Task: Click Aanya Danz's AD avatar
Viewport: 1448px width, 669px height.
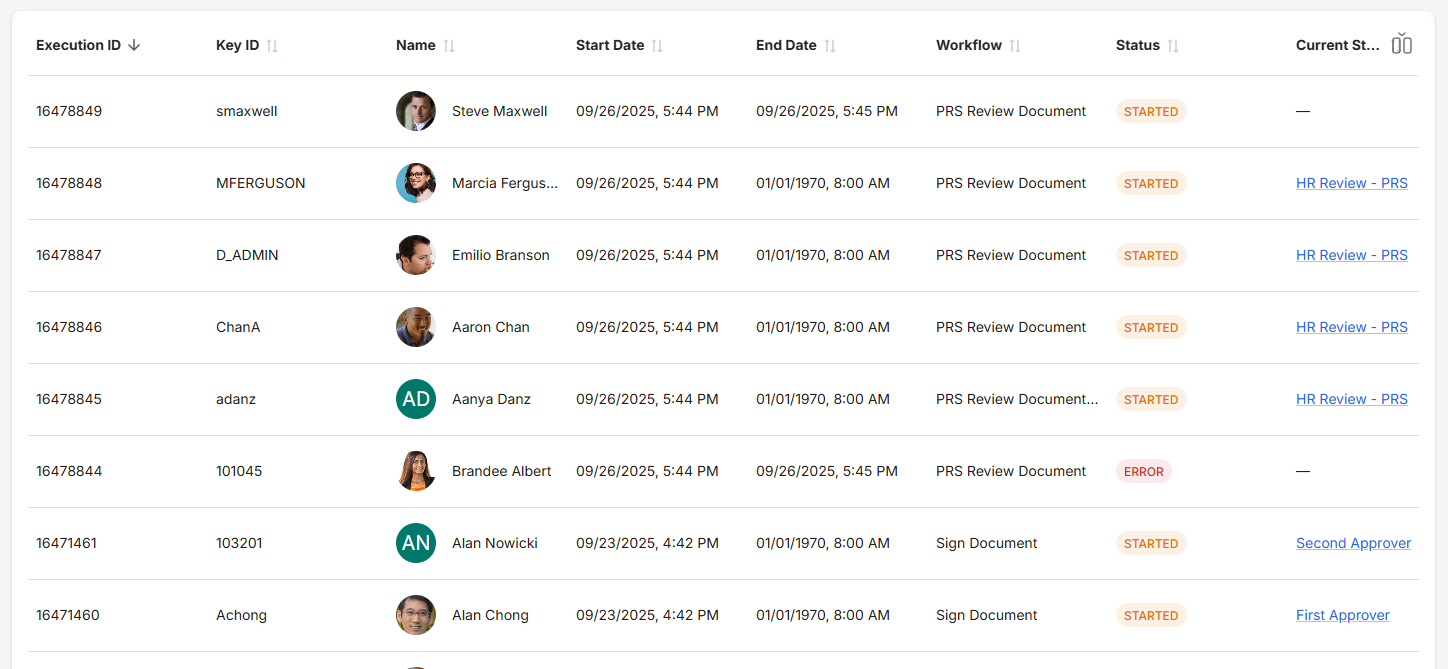Action: (416, 399)
